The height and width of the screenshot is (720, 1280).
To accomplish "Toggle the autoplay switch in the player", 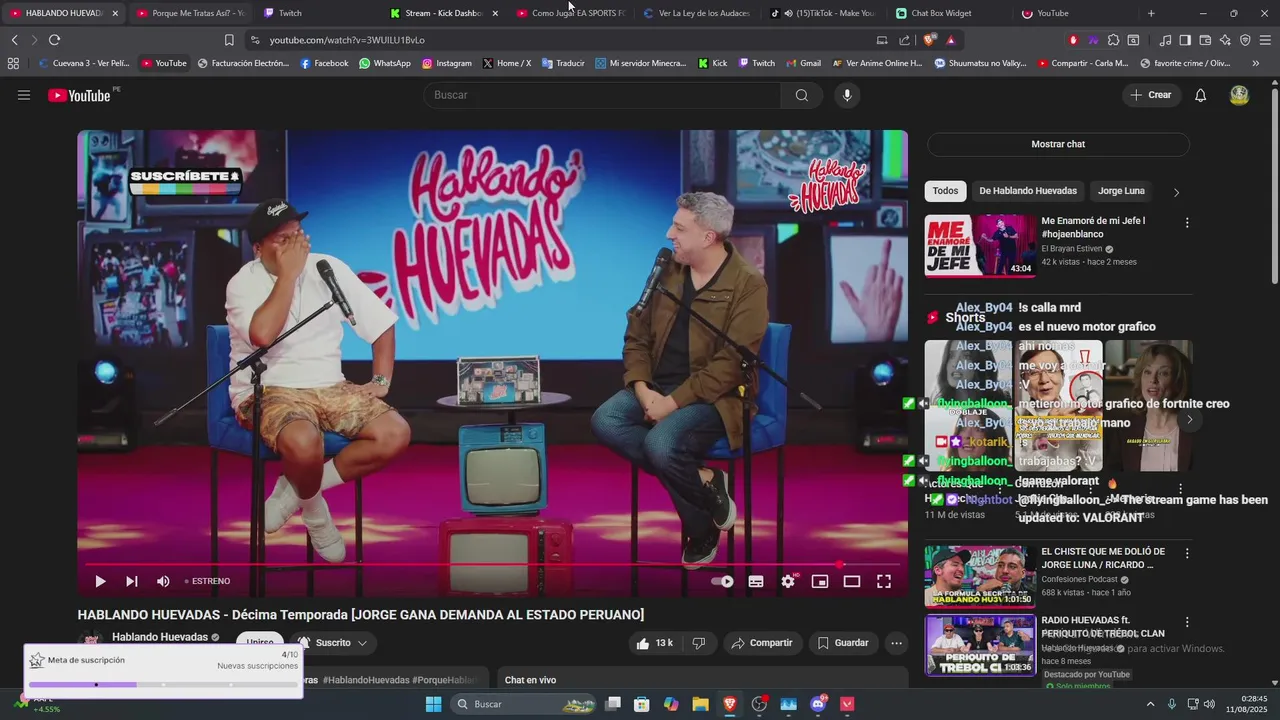I will 722,581.
